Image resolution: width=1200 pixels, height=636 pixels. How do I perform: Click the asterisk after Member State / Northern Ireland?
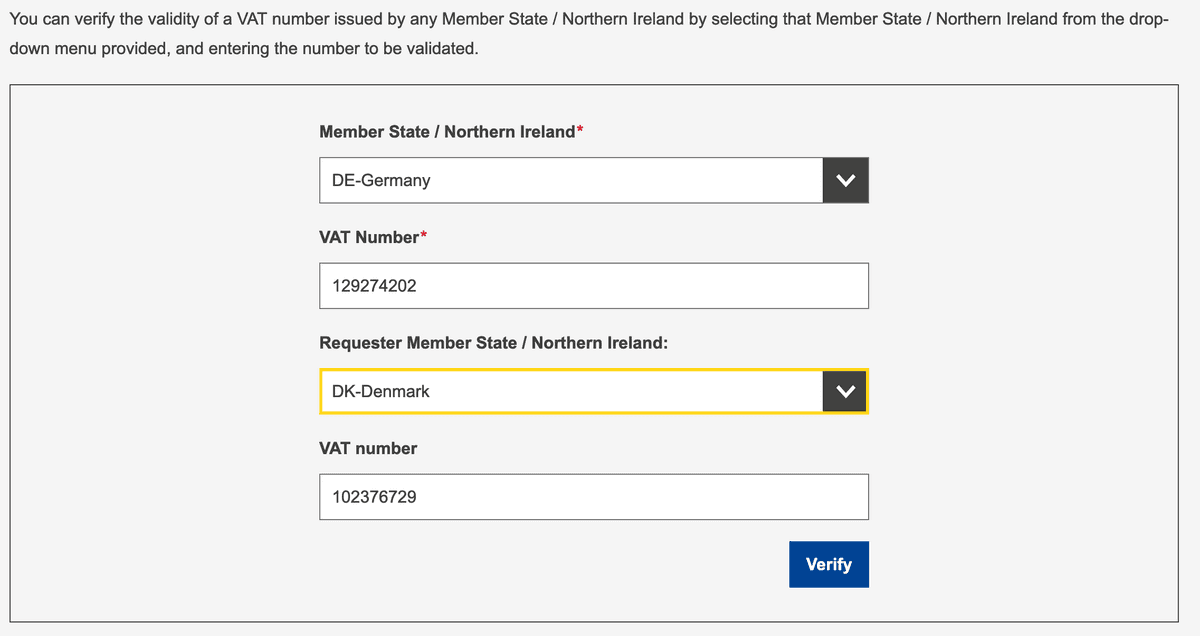pyautogui.click(x=582, y=130)
